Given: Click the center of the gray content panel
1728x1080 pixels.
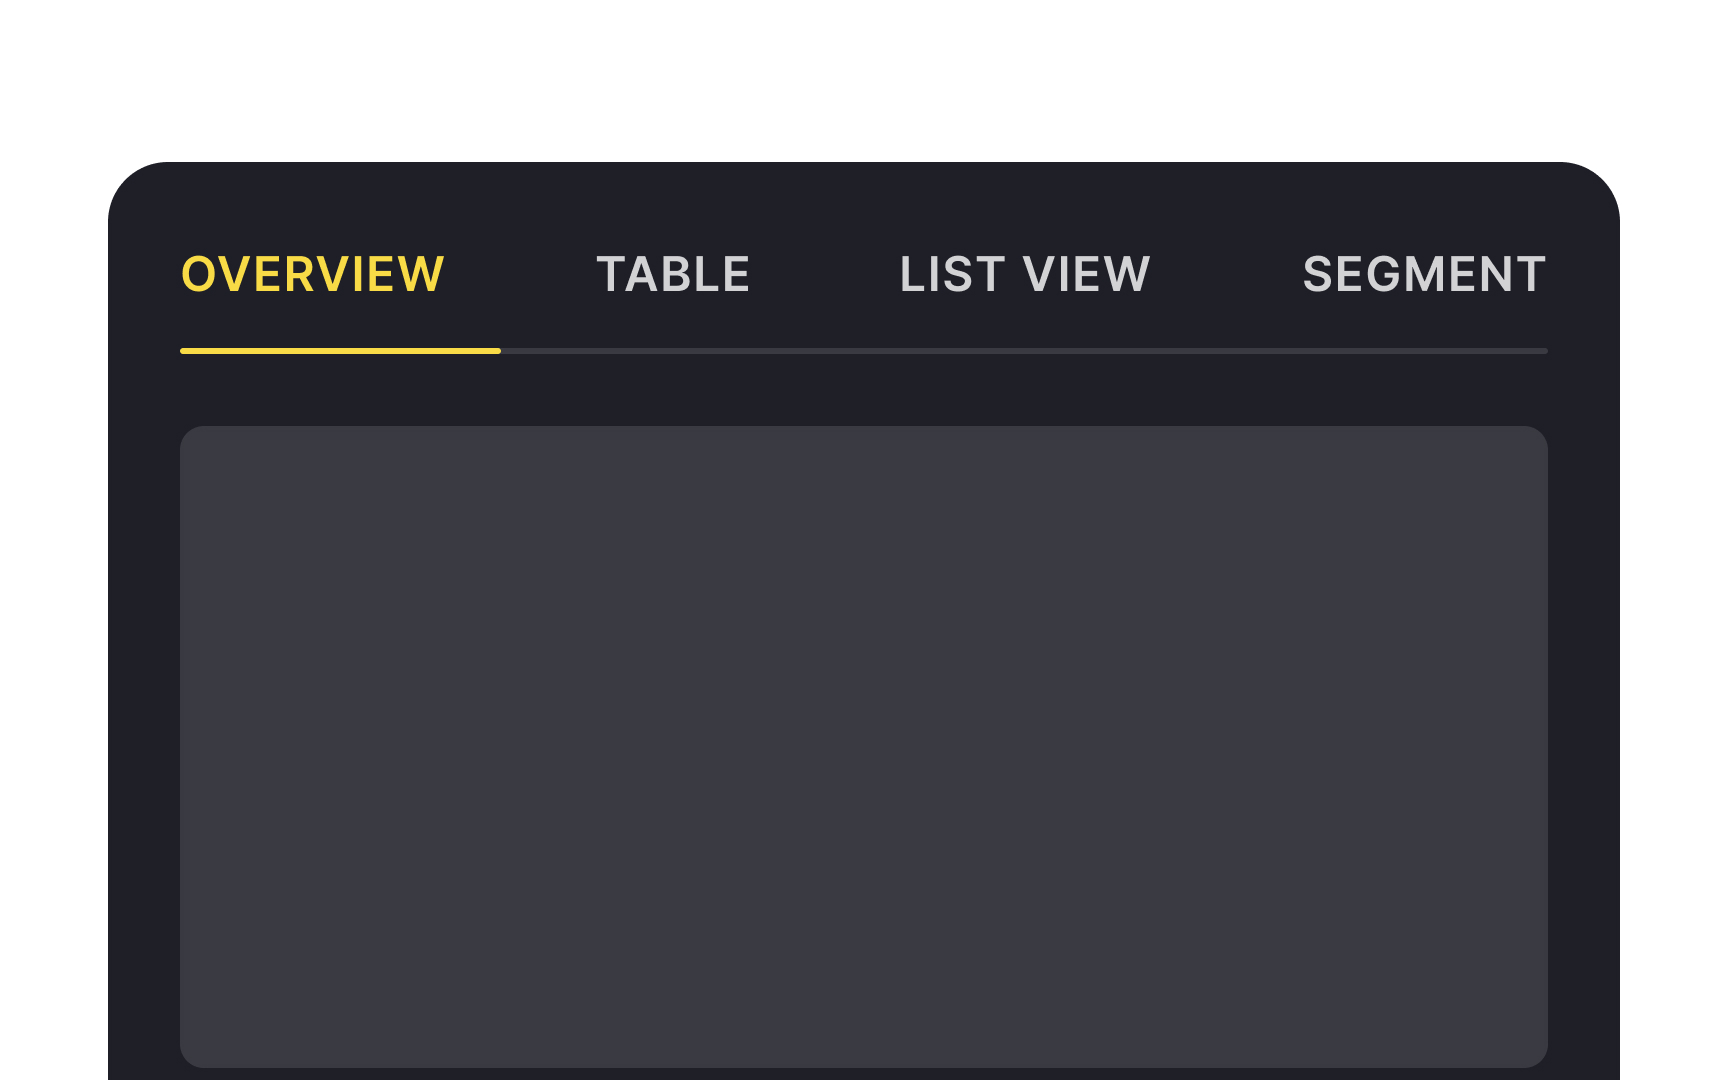Looking at the screenshot, I should pos(864,746).
